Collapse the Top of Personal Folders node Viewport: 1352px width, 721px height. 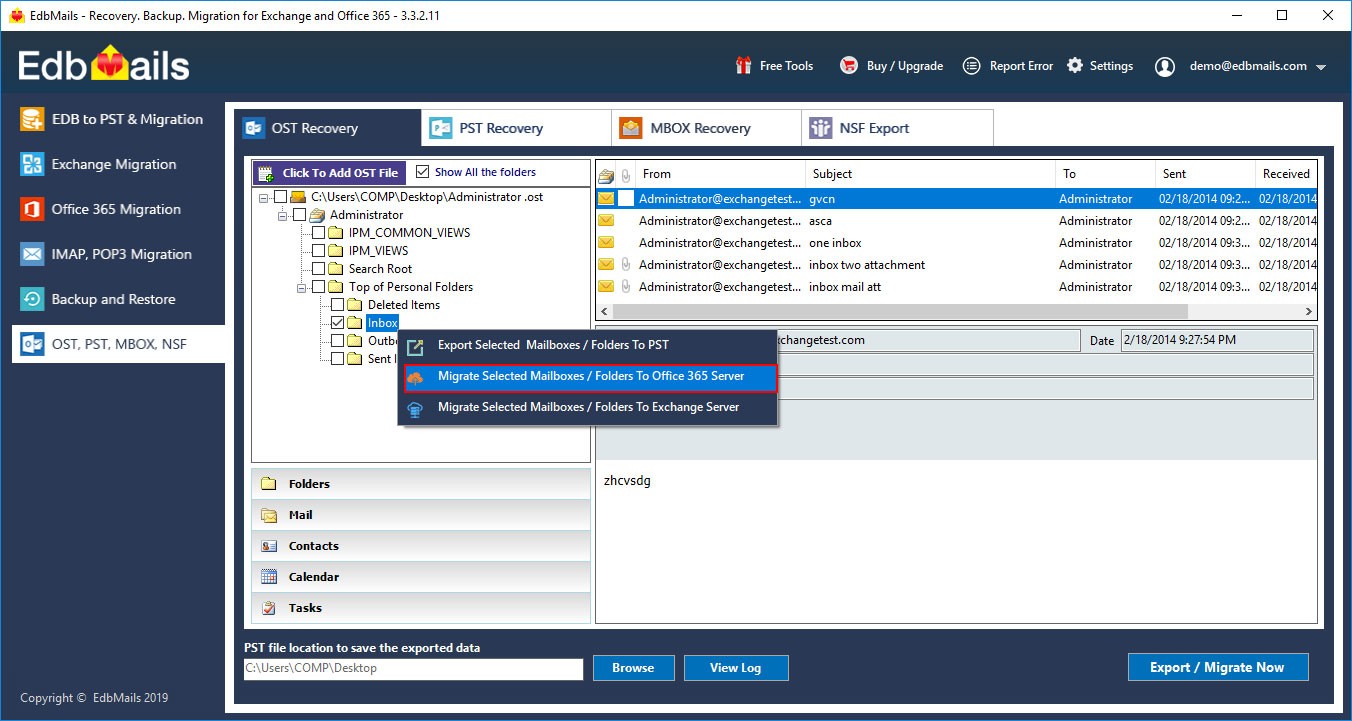[x=302, y=286]
